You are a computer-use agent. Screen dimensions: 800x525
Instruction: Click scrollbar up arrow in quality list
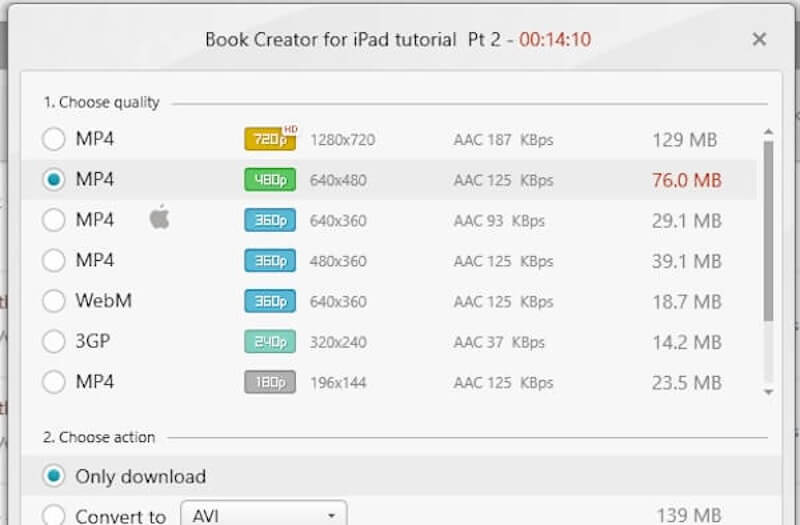pyautogui.click(x=768, y=130)
